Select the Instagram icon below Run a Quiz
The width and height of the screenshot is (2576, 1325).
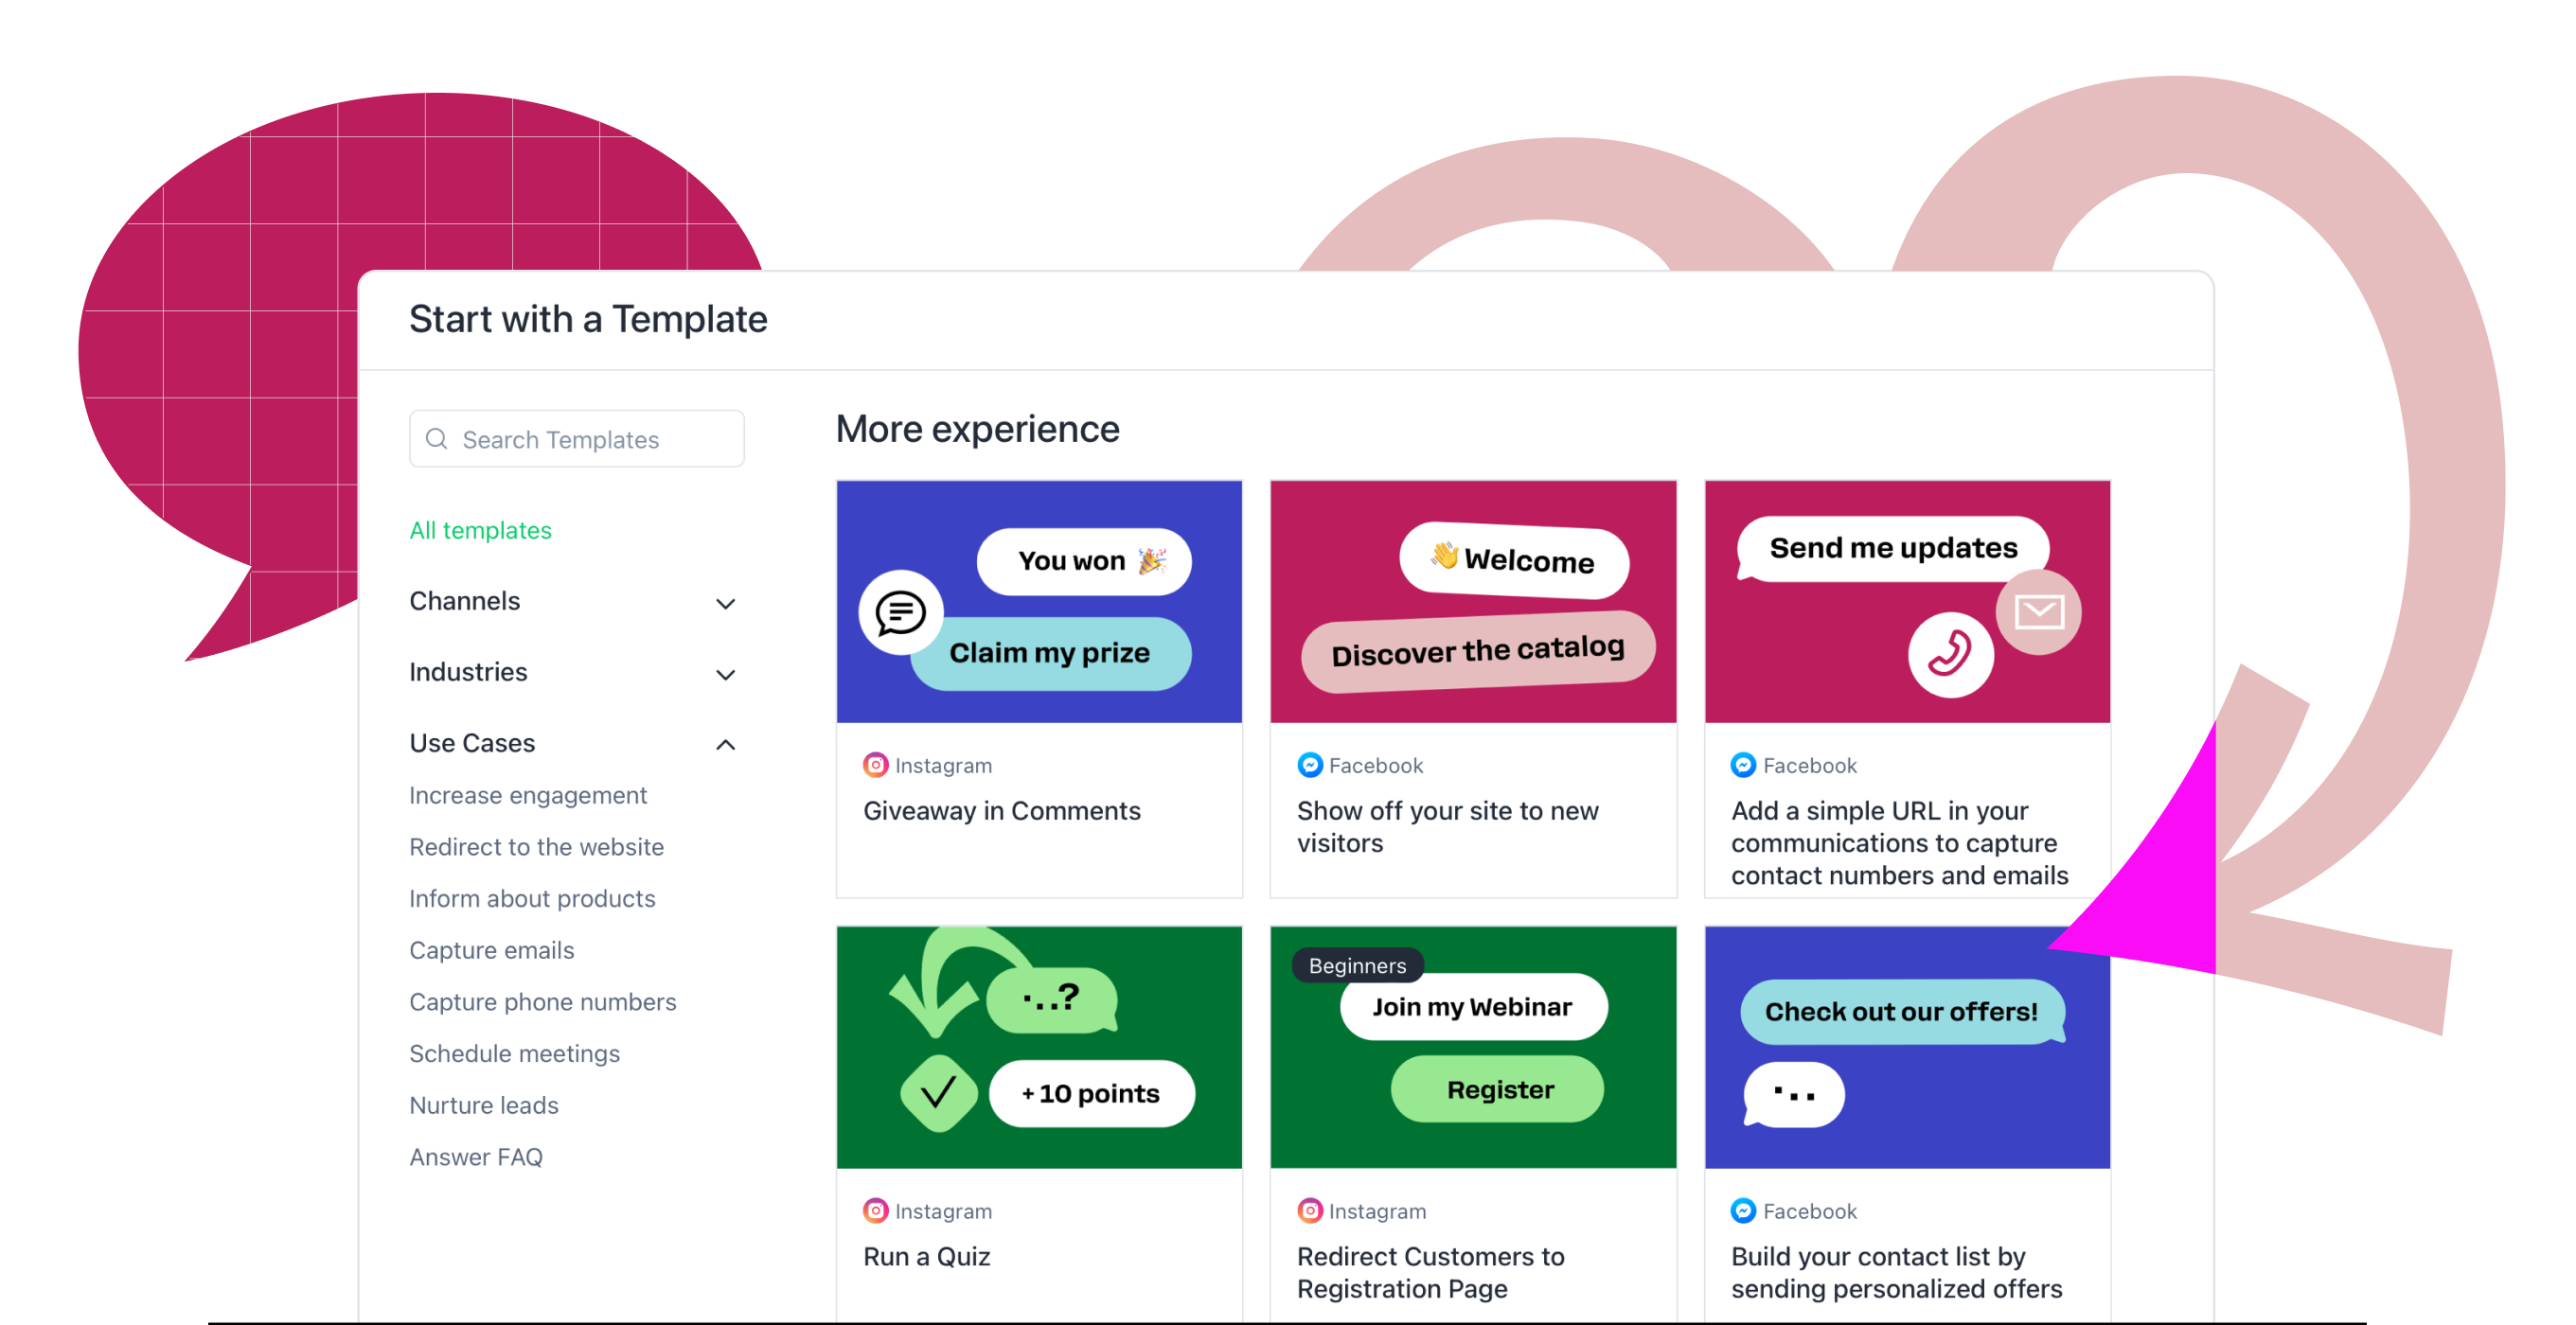[876, 1210]
